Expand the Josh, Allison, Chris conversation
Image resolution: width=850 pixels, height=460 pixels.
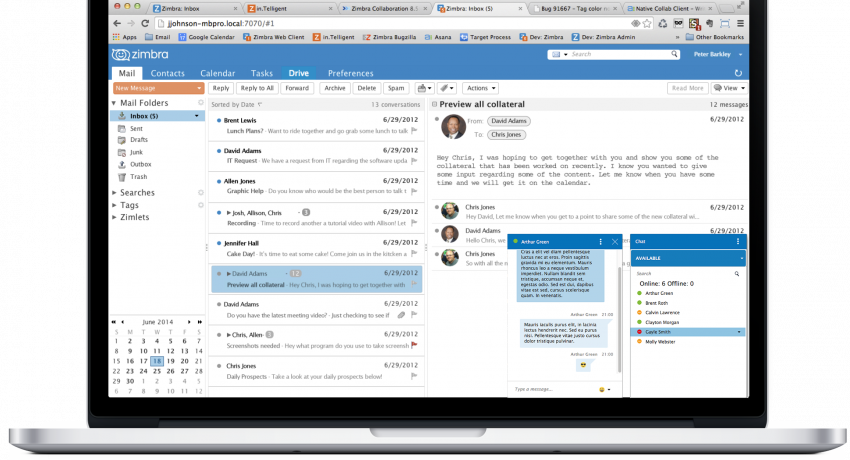229,213
